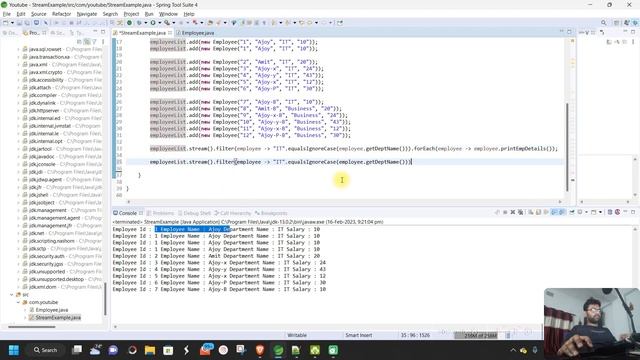Click the console line with salary 43
640x360 pixels.
pos(219,269)
